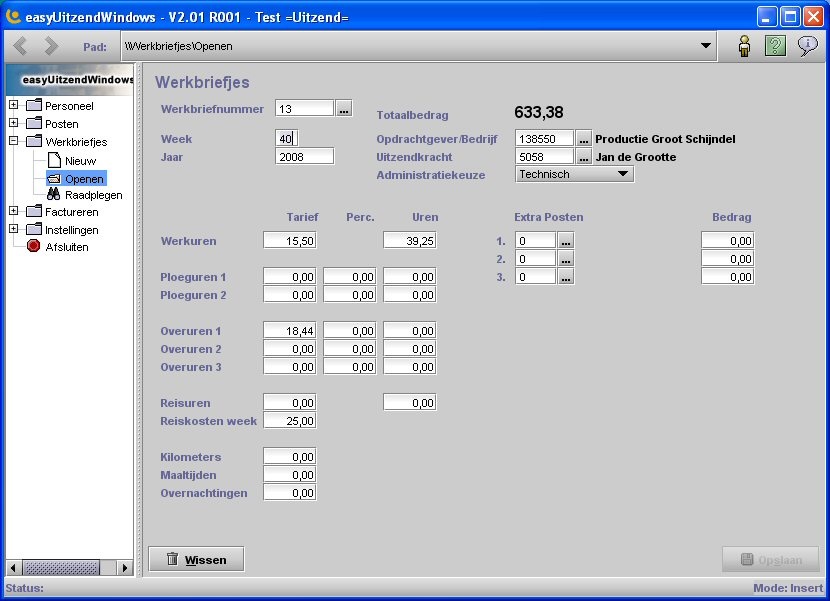Browse Uitzendkracht with the lookup button
Viewport: 830px width, 601px height.
[x=583, y=157]
